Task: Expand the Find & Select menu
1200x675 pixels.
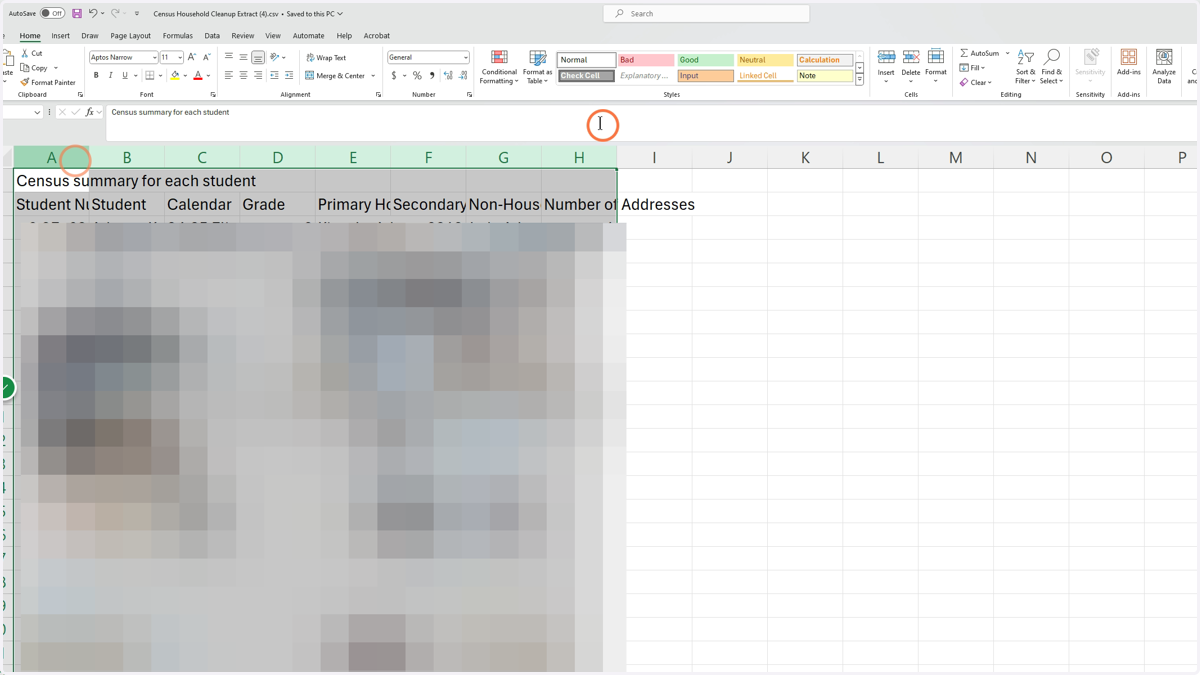Action: pyautogui.click(x=1051, y=66)
